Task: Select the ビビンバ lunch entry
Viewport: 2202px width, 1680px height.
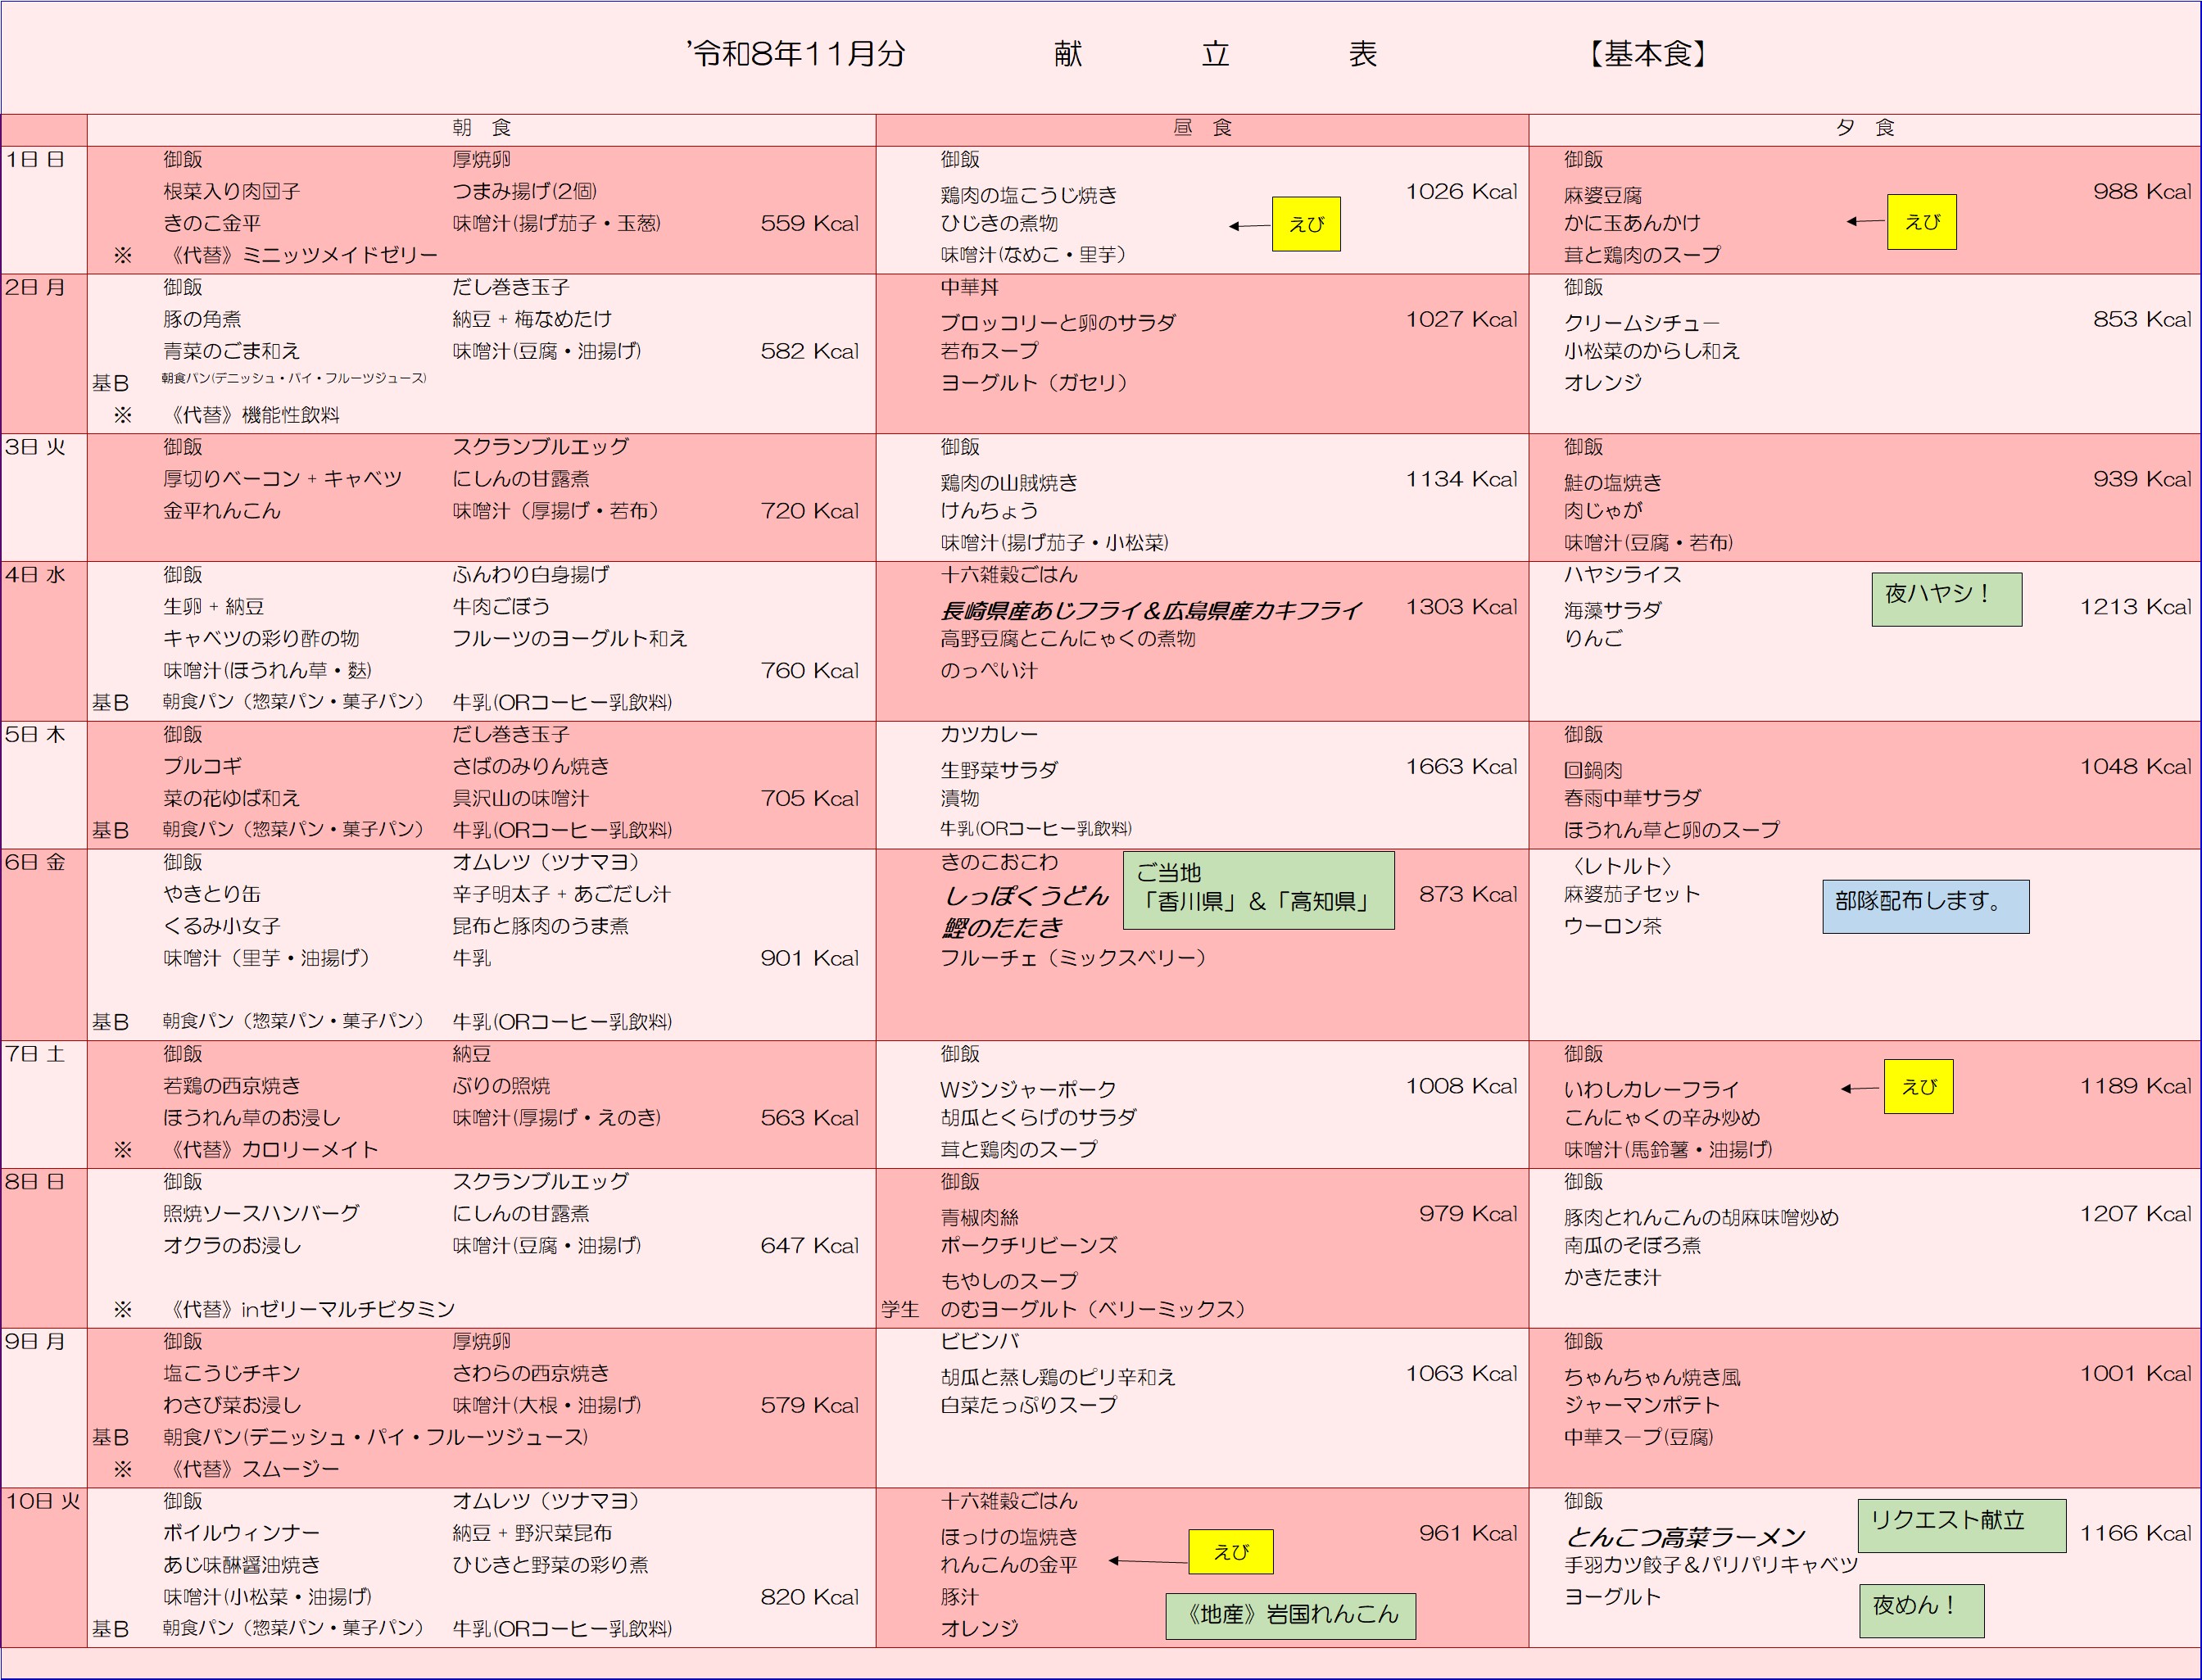Action: click(979, 1341)
